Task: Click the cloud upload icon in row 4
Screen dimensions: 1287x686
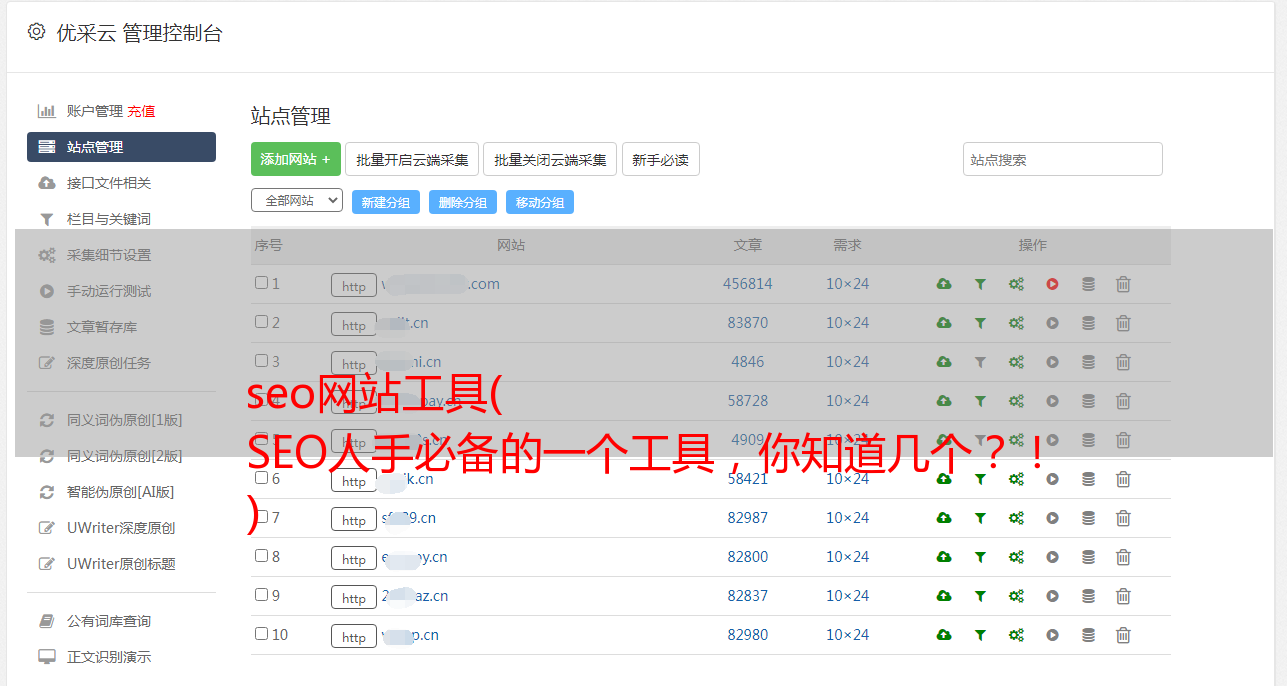Action: pyautogui.click(x=944, y=401)
